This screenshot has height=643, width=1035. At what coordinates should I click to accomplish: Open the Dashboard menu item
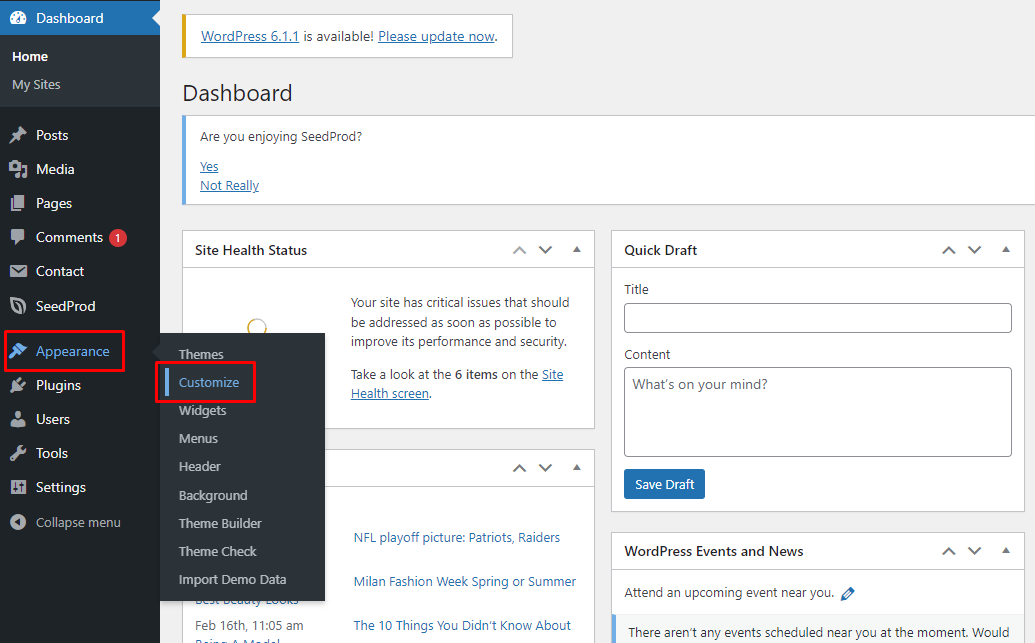coord(80,18)
